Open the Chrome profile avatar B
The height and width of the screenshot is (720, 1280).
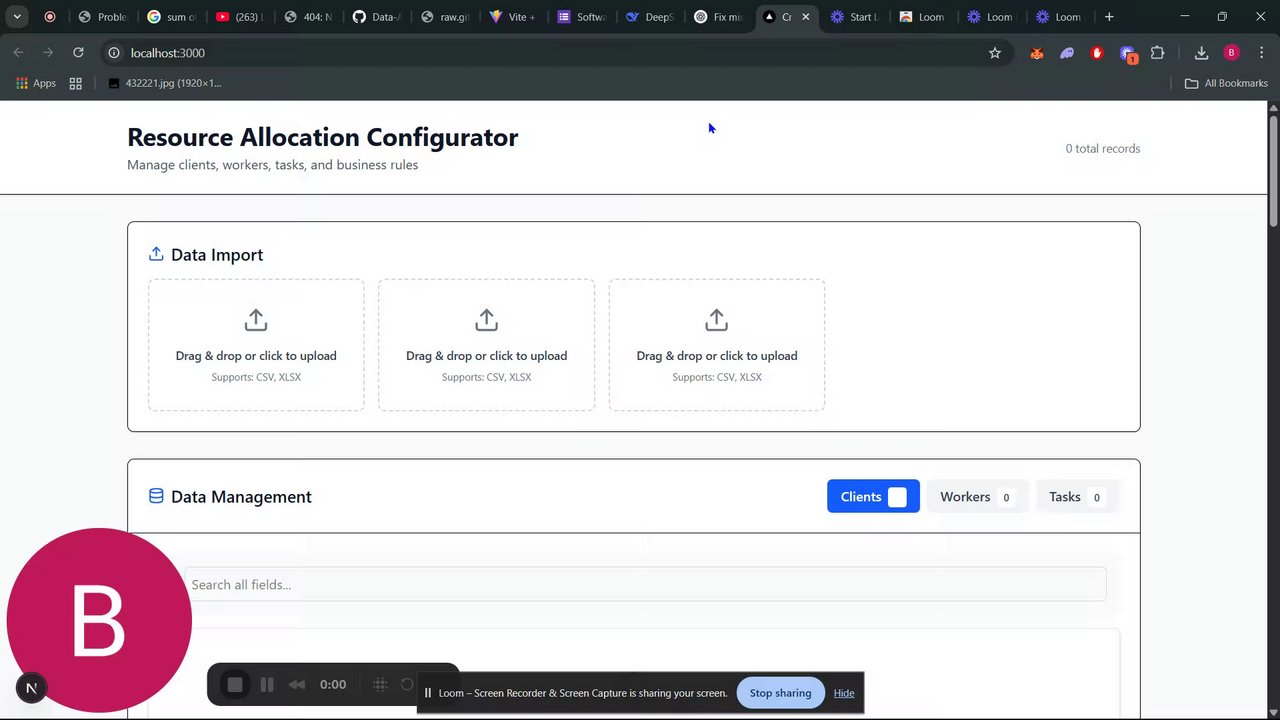point(1231,53)
